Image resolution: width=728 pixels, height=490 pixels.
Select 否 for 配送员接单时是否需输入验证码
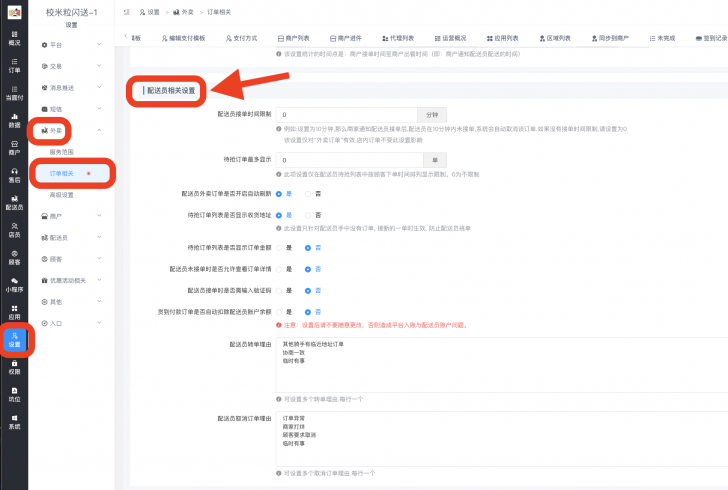pyautogui.click(x=308, y=291)
